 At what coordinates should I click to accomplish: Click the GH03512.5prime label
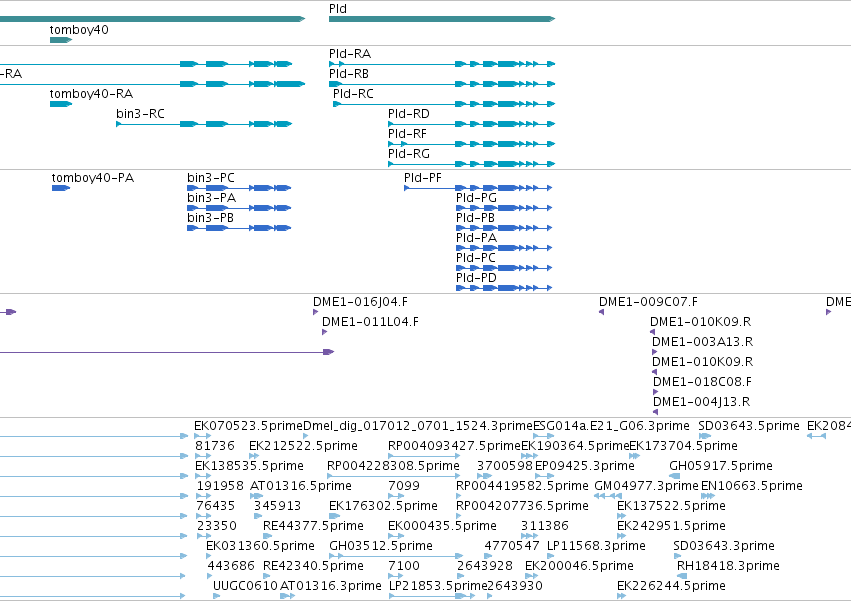pyautogui.click(x=381, y=546)
